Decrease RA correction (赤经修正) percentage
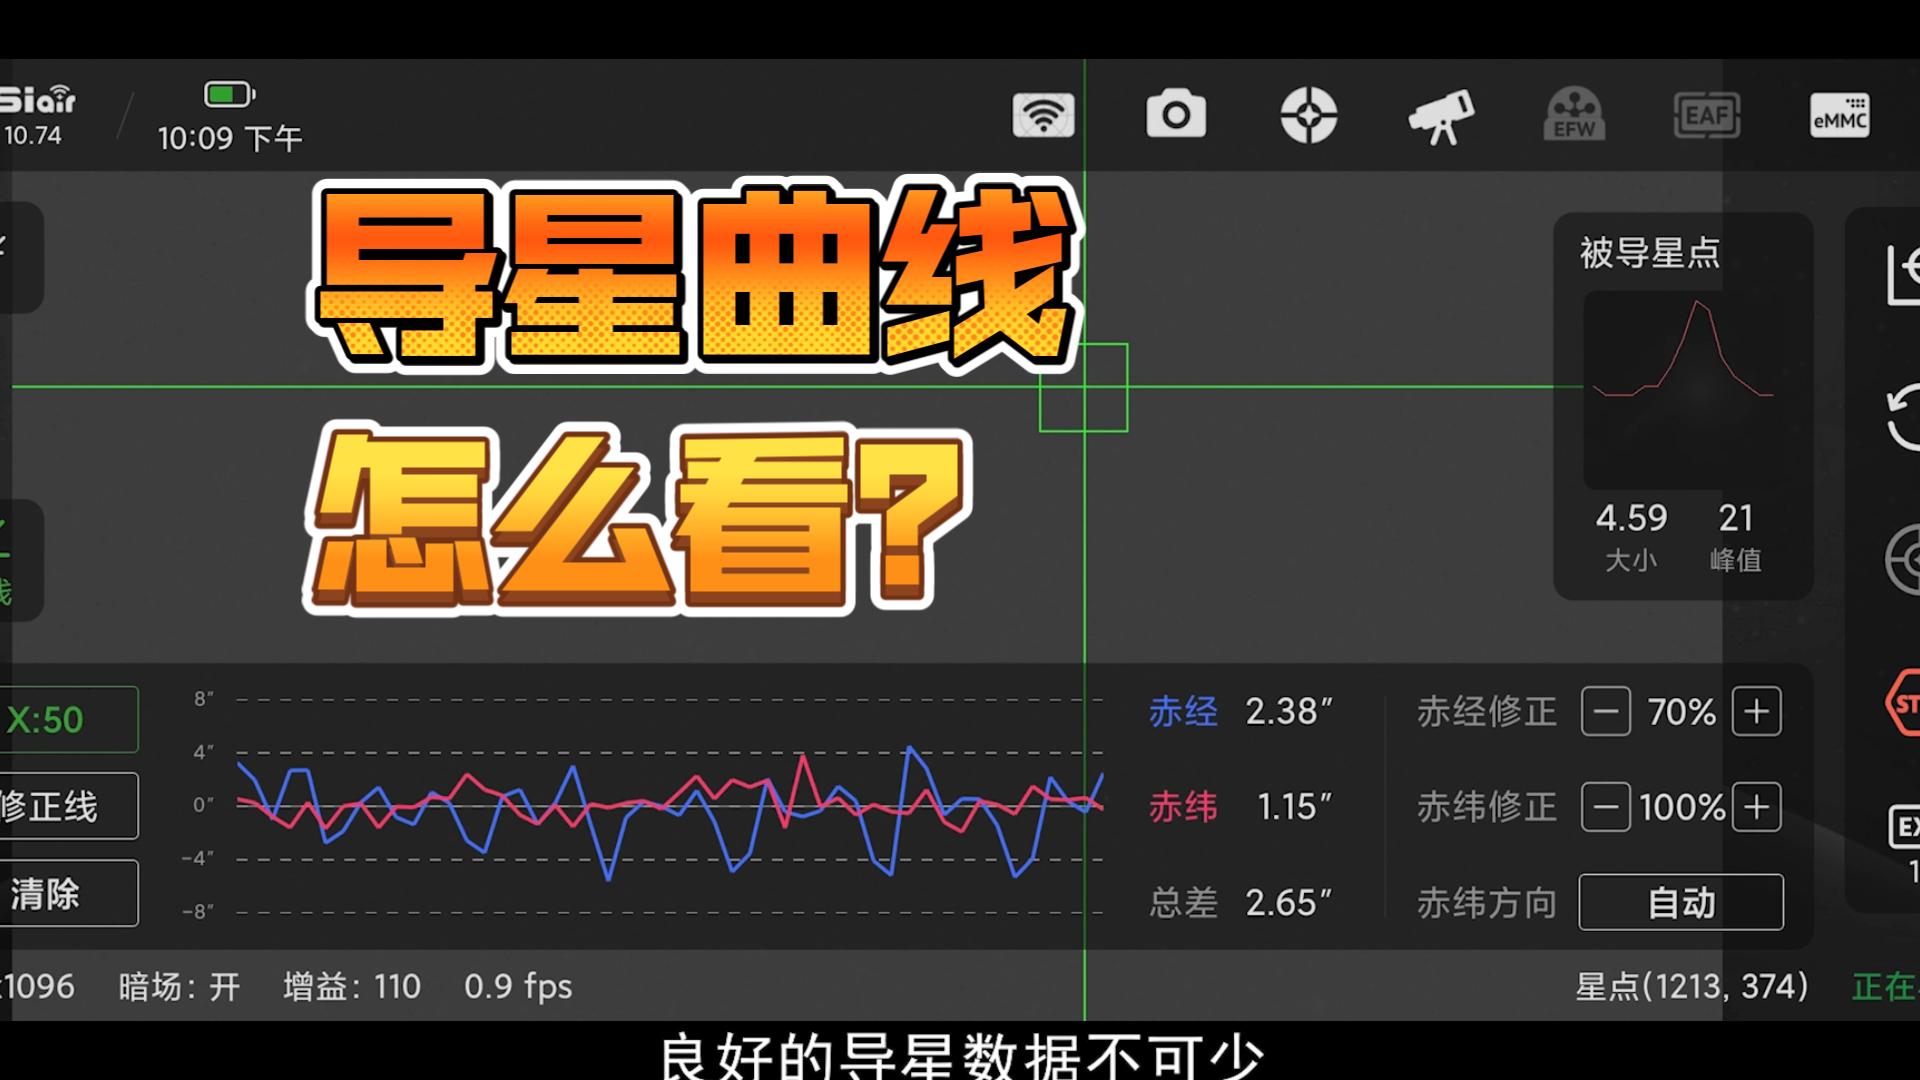Viewport: 1920px width, 1080px height. click(x=1606, y=712)
